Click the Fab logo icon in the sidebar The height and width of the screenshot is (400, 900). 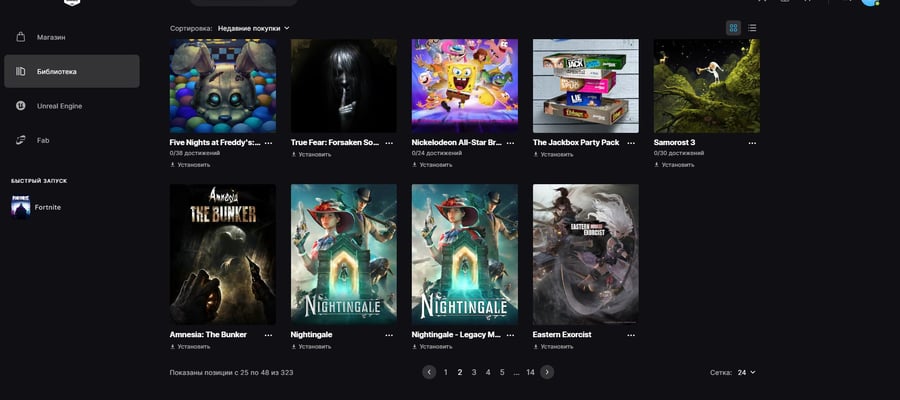21,140
